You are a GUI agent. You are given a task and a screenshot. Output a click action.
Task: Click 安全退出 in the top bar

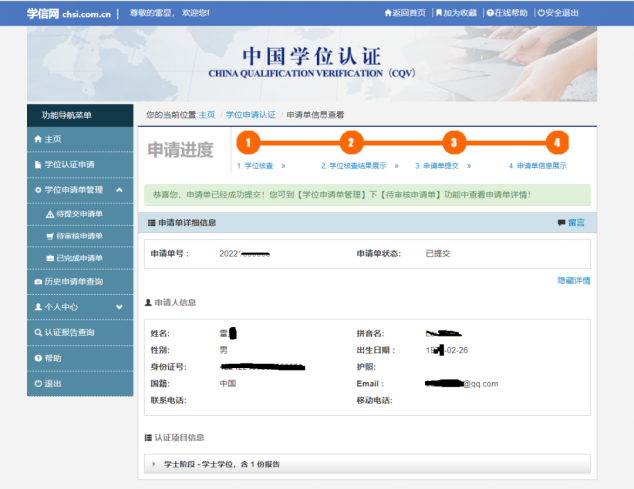[558, 13]
